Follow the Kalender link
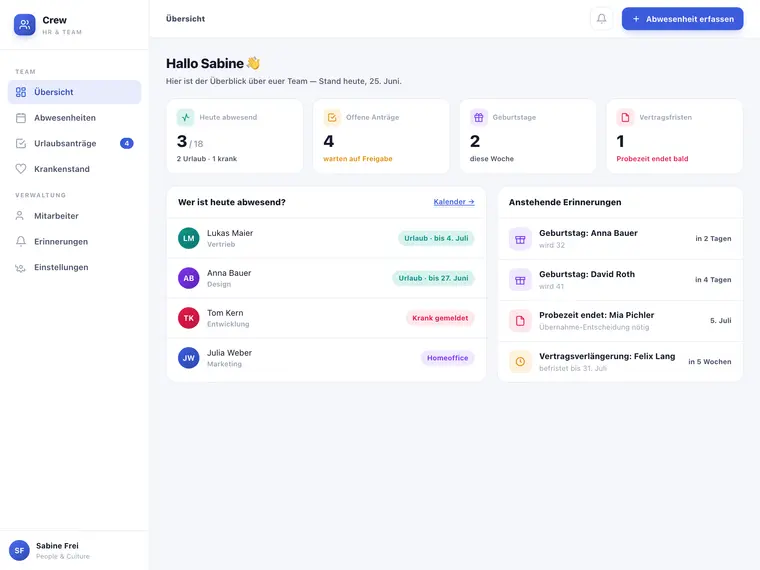 coord(454,202)
